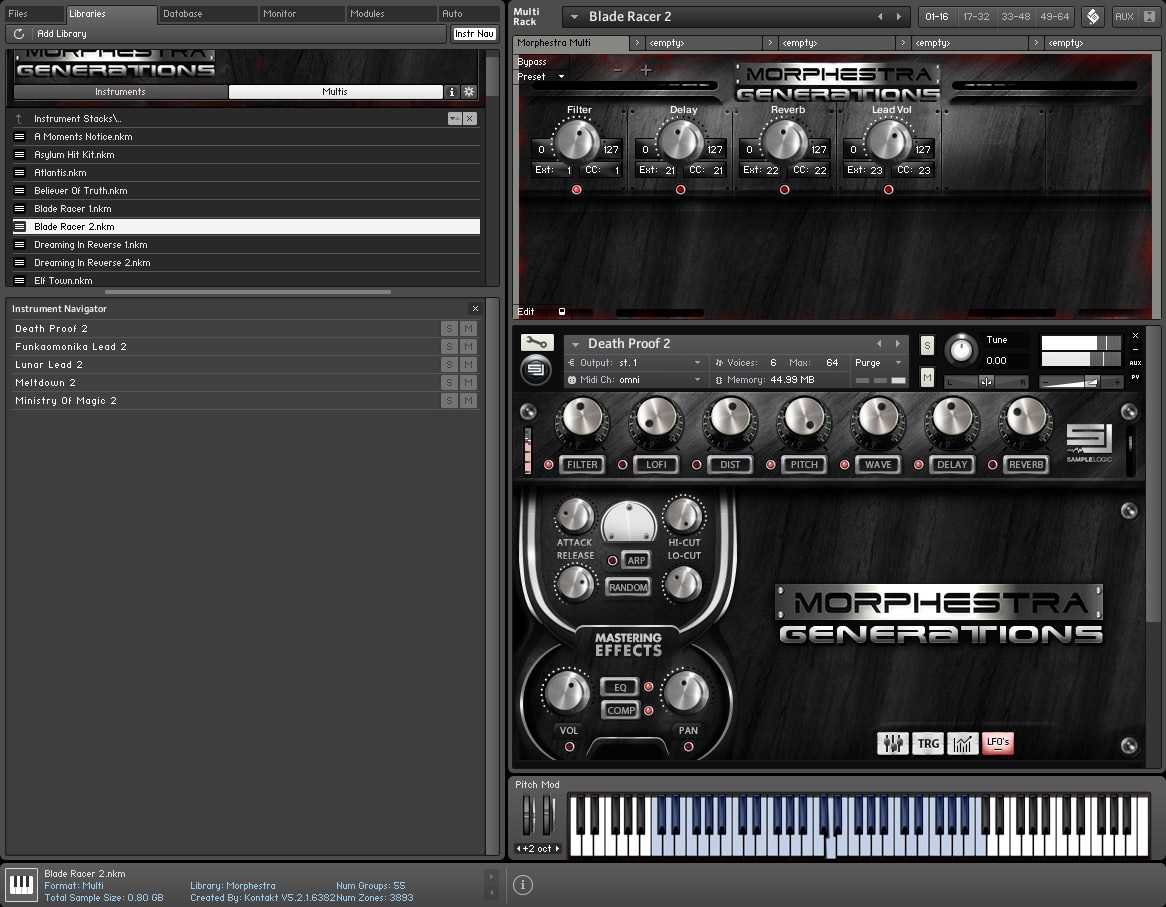Mute Lunar Lead 2 in navigator
The image size is (1166, 907).
pyautogui.click(x=468, y=364)
